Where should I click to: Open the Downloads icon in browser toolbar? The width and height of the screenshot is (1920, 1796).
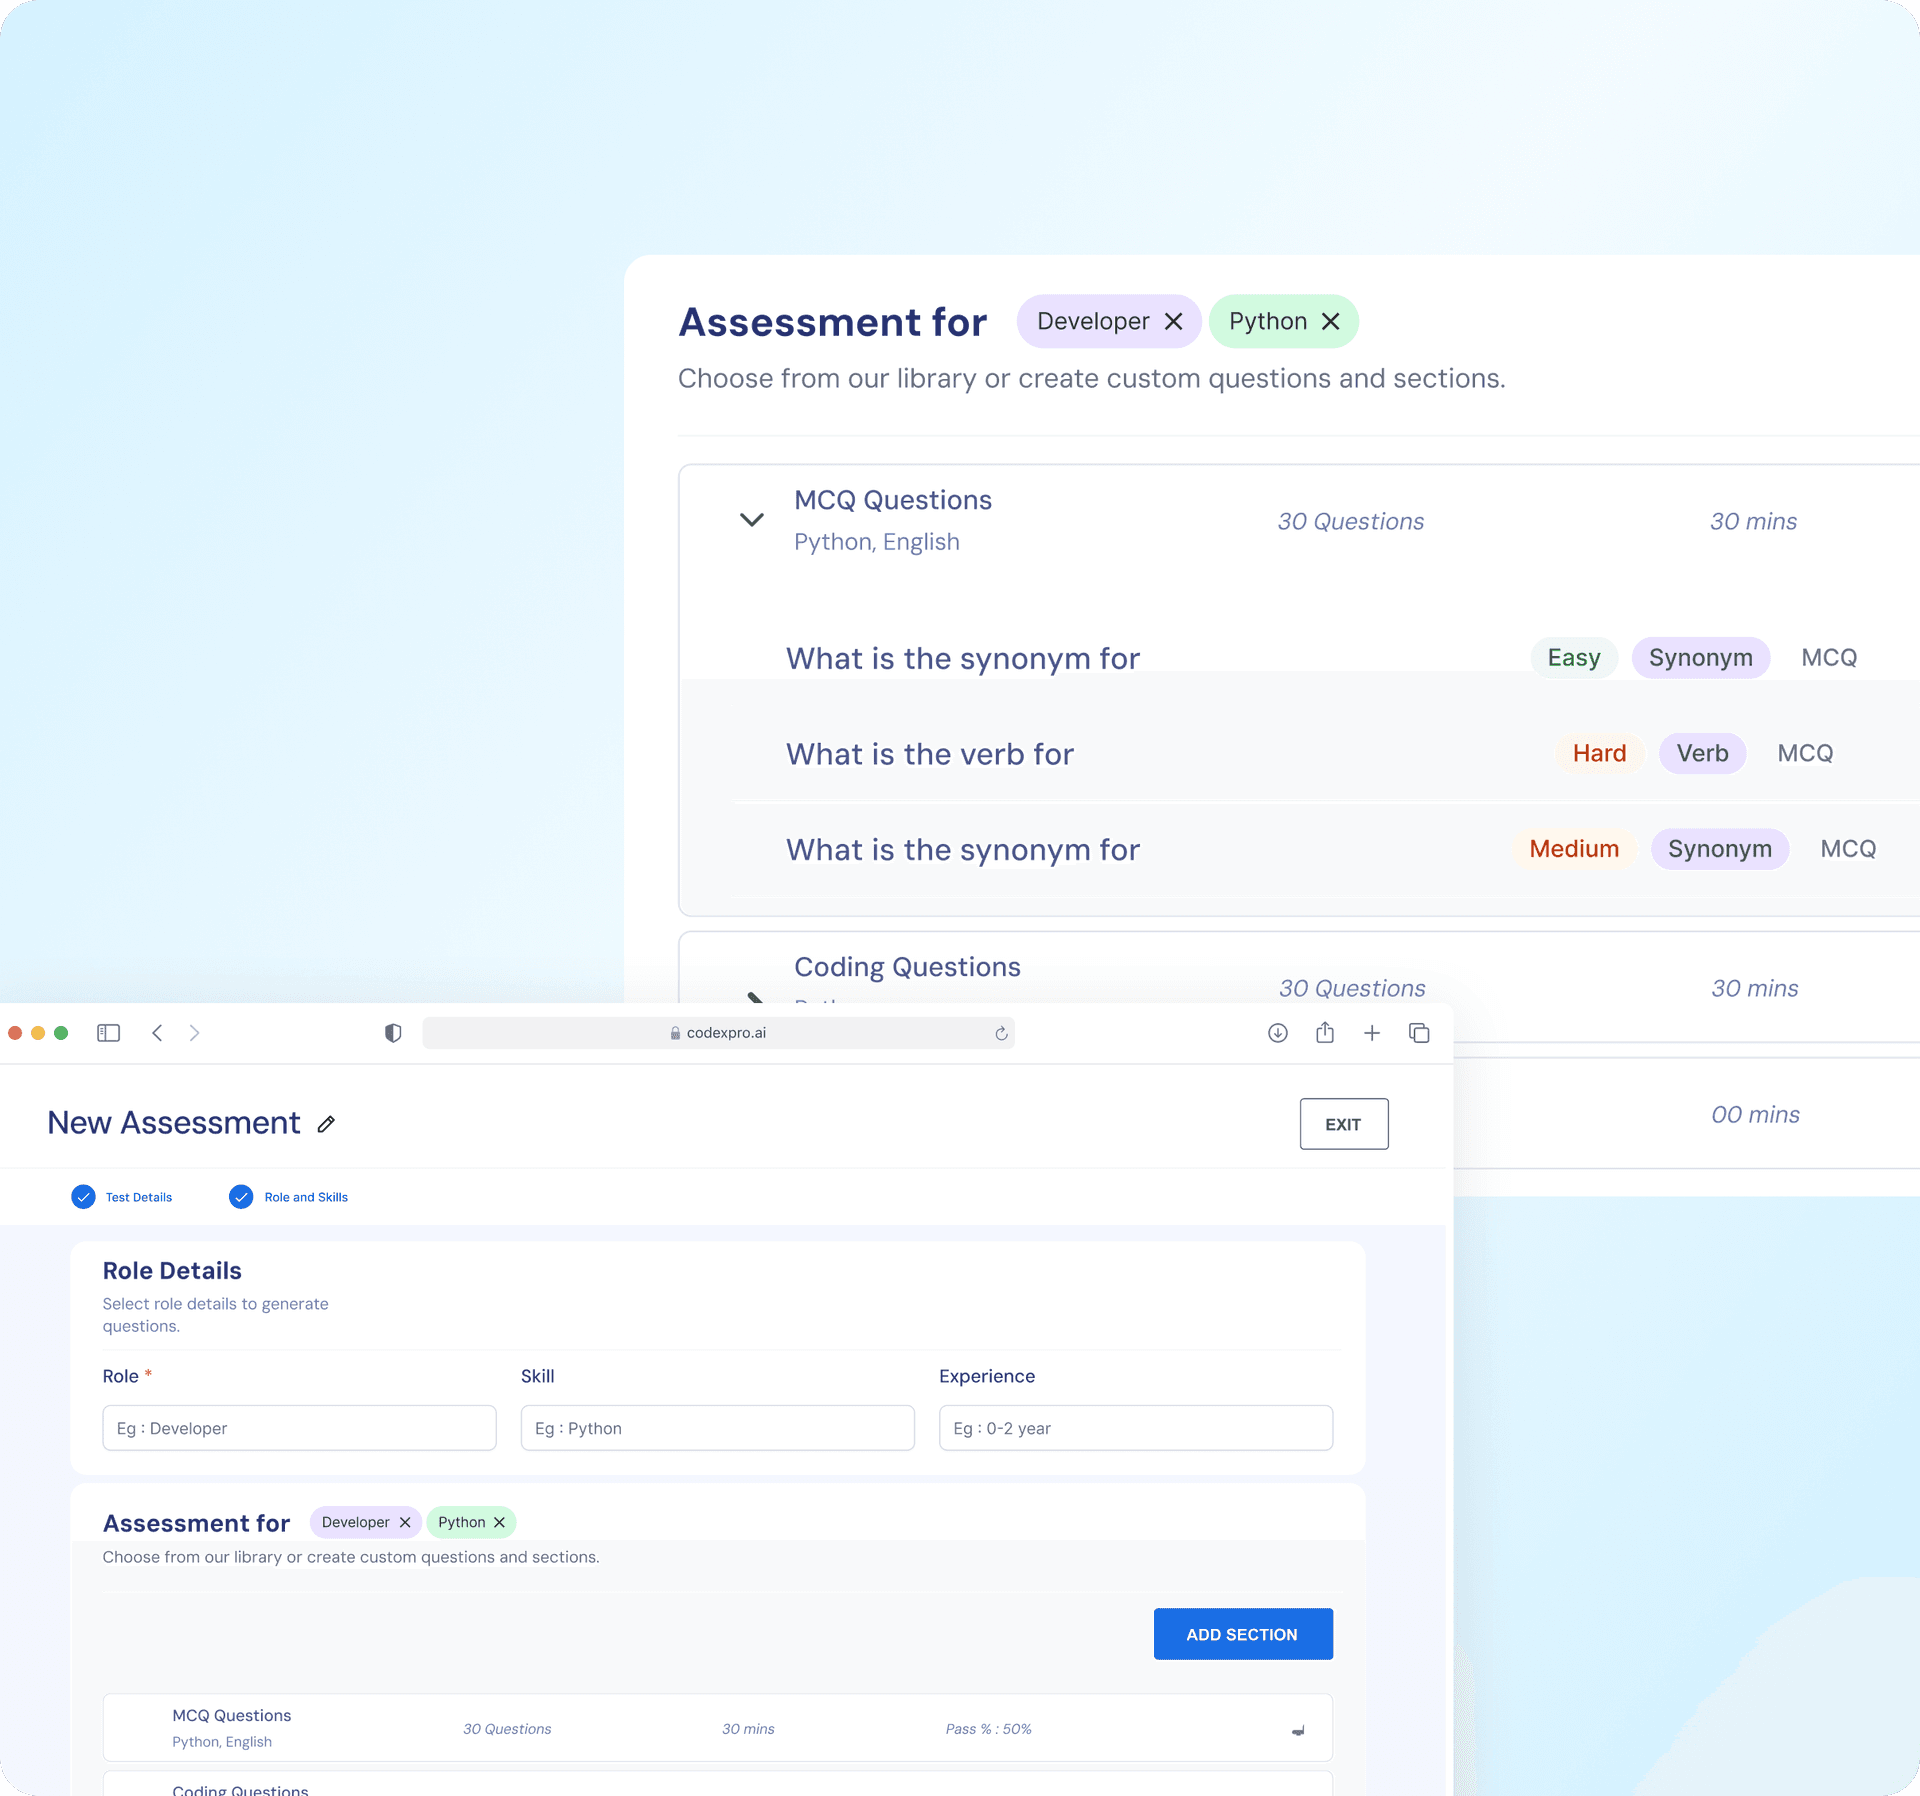1277,1033
